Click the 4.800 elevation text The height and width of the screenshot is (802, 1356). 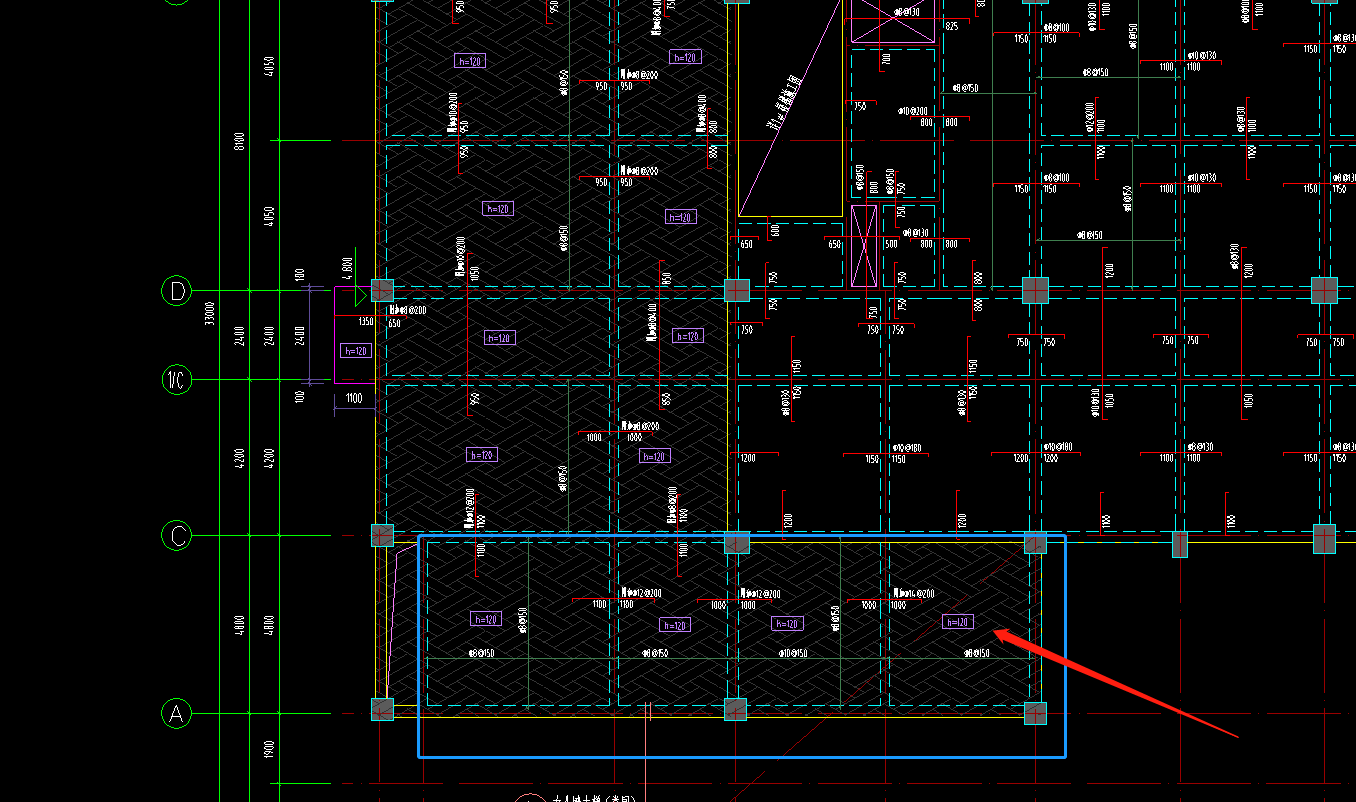point(348,267)
